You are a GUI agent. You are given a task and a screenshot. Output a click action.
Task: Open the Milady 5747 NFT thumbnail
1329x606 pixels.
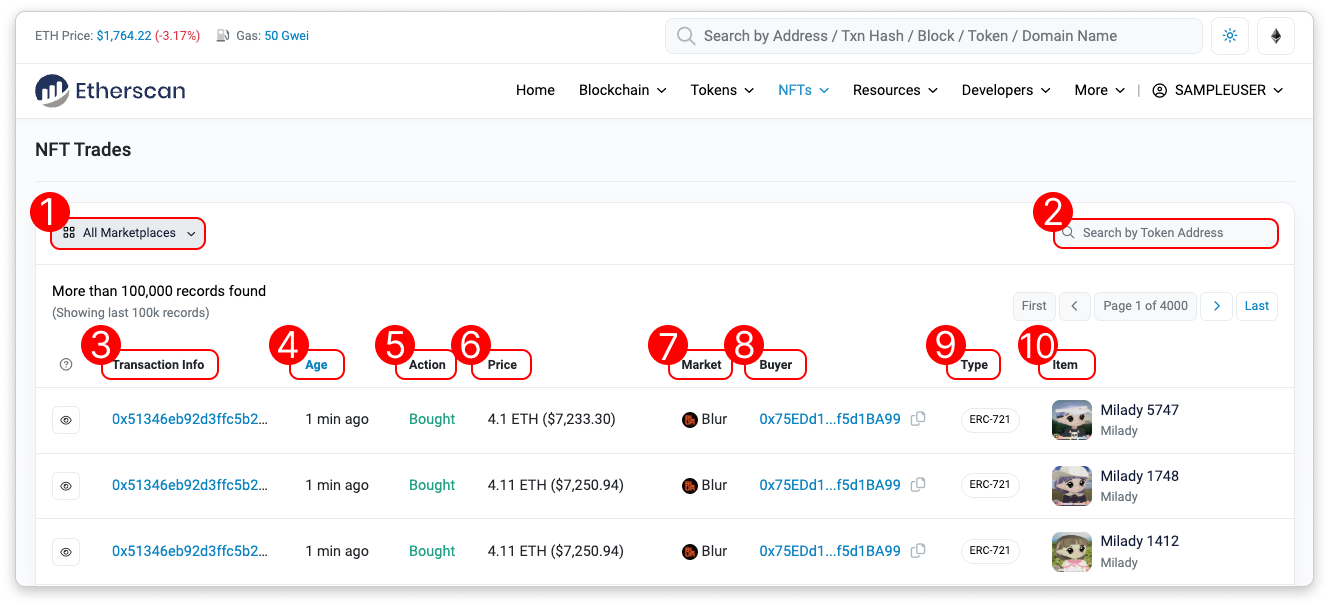pos(1071,420)
